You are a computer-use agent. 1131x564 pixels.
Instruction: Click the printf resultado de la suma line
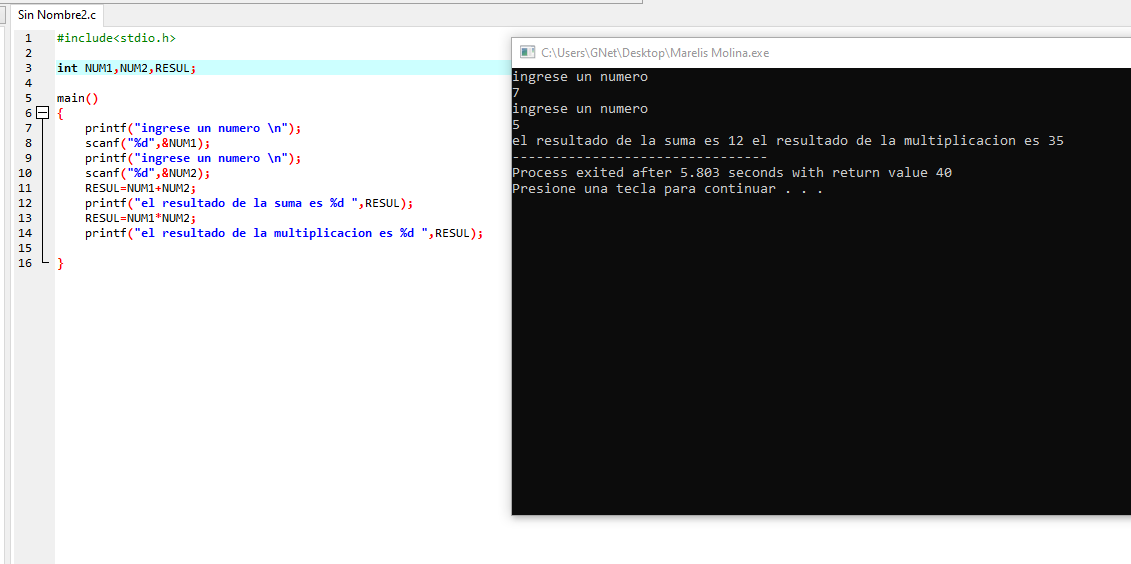249,203
